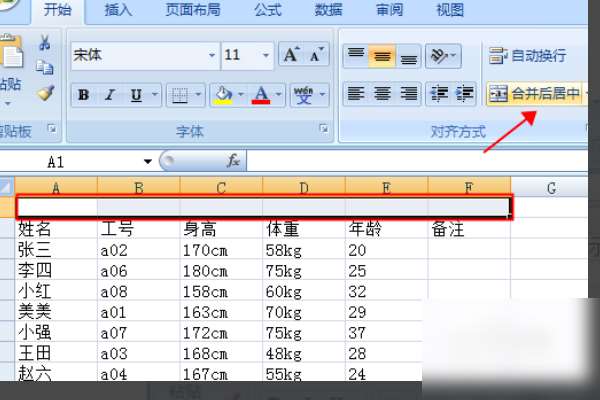Screen dimensions: 600x400
Task: Align text right
Action: point(408,93)
